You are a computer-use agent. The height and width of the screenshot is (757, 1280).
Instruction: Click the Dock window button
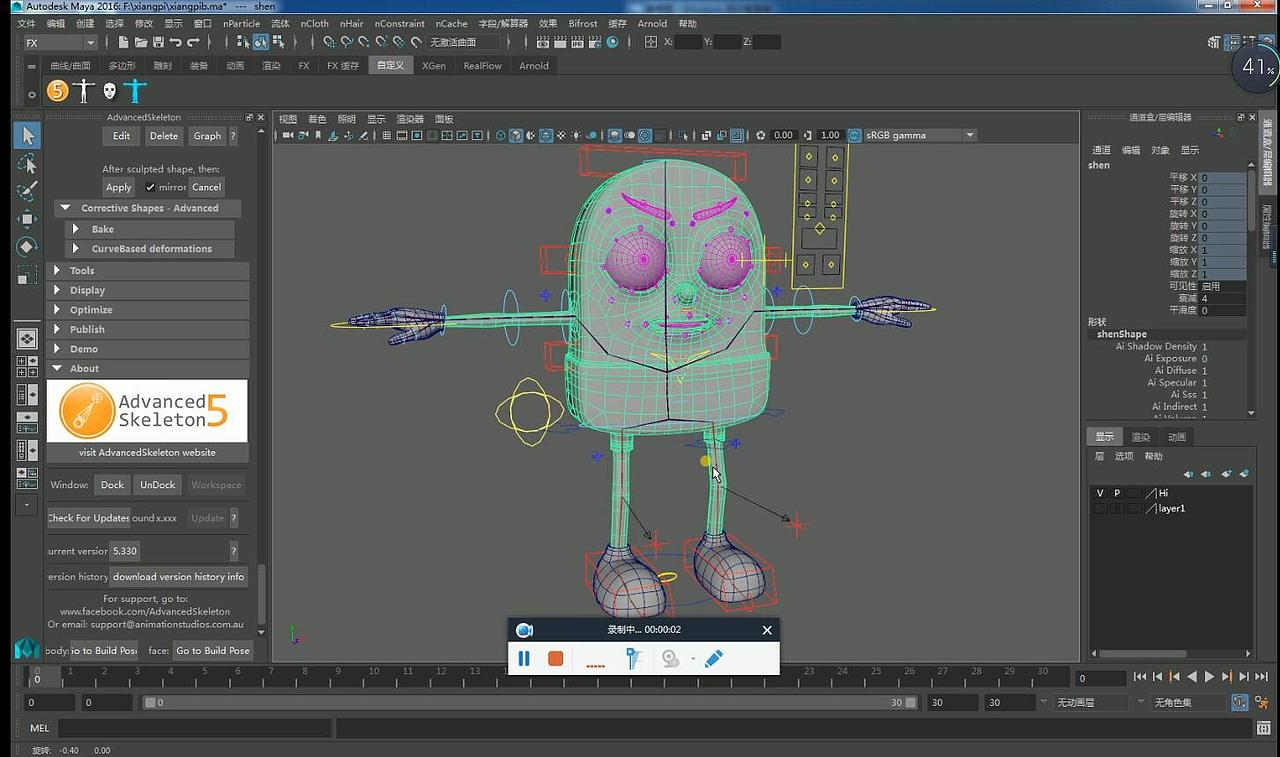coord(112,485)
